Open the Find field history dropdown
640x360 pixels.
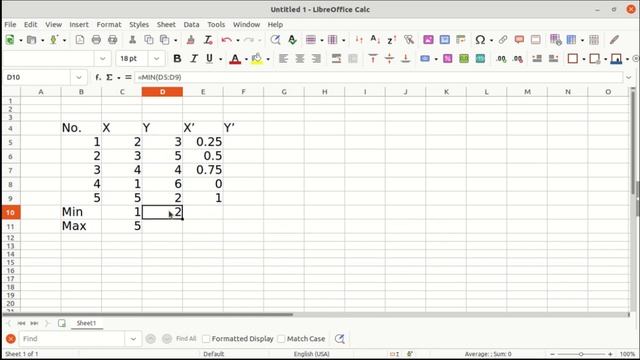(x=133, y=339)
